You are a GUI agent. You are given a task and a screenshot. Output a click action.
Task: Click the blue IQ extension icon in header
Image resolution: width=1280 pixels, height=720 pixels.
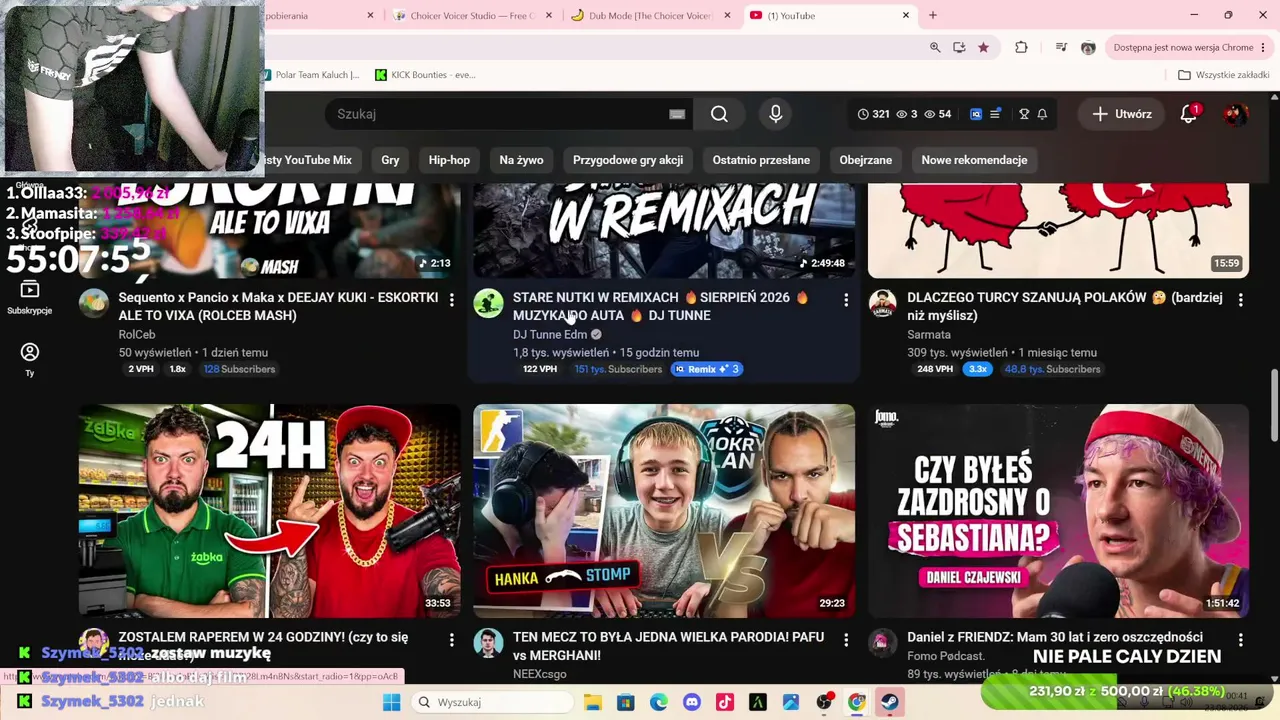[976, 114]
